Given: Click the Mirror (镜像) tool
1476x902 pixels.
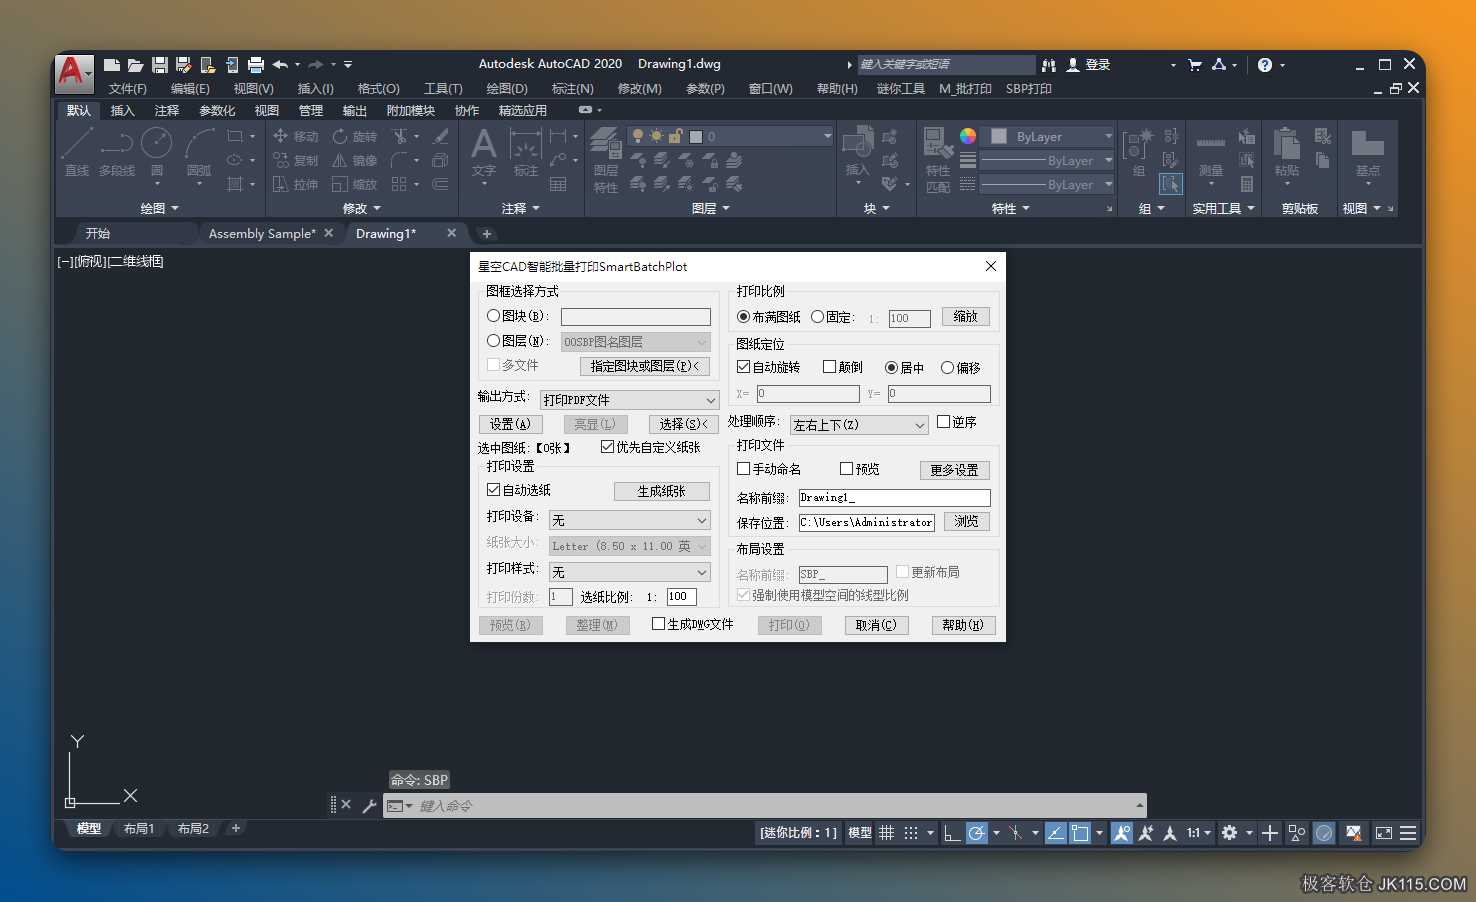Looking at the screenshot, I should [x=355, y=160].
